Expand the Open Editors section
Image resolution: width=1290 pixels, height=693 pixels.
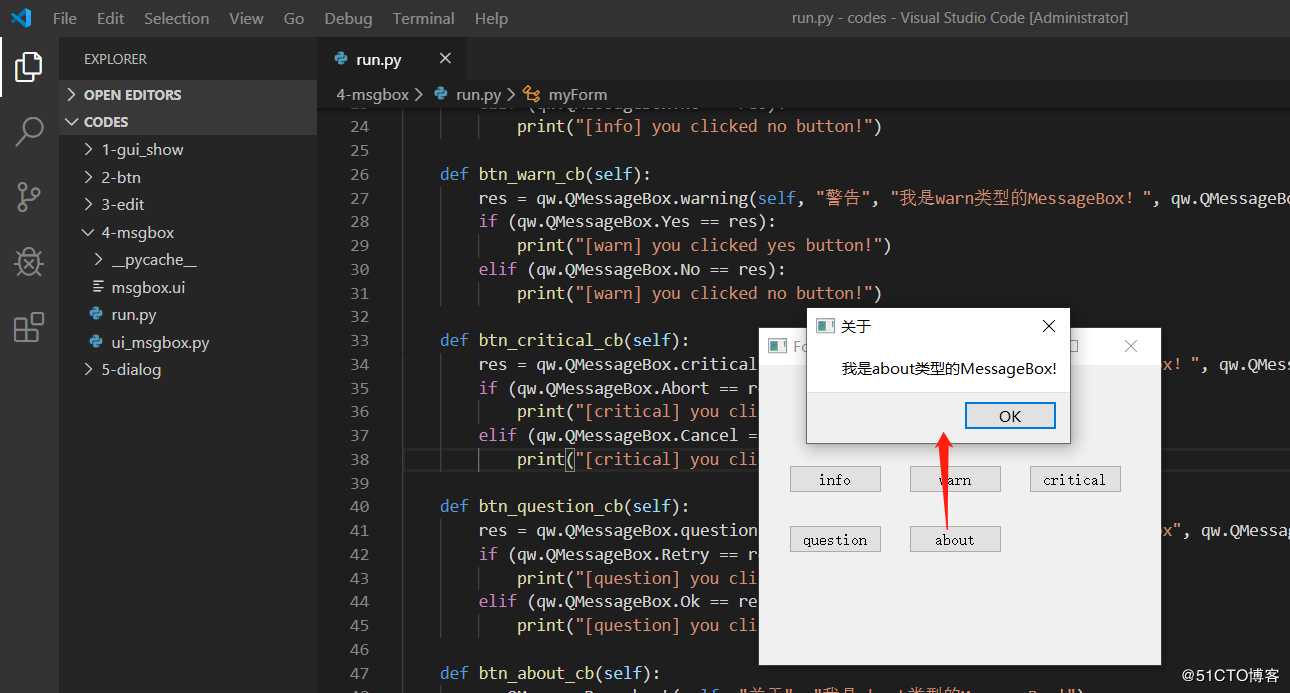[x=188, y=95]
